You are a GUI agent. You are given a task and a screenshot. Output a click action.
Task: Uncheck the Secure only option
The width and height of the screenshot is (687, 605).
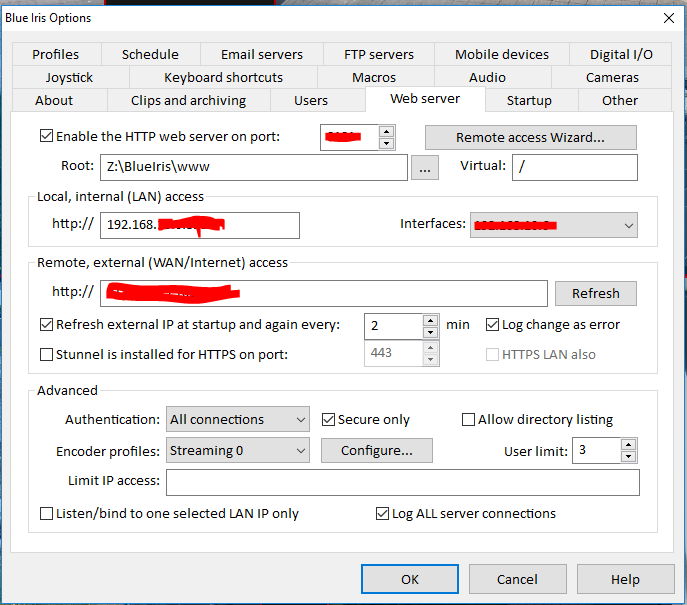click(x=328, y=420)
